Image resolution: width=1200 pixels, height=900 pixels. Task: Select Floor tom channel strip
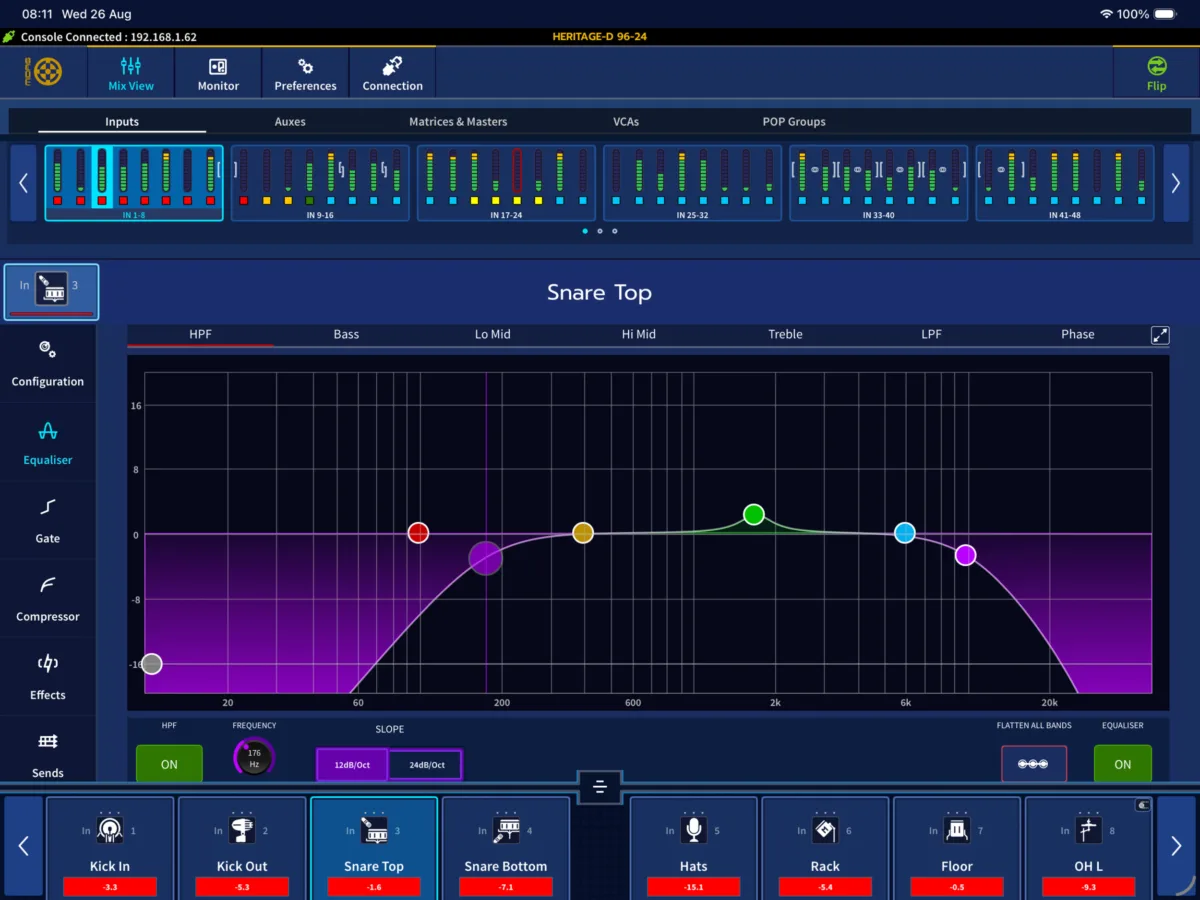957,847
